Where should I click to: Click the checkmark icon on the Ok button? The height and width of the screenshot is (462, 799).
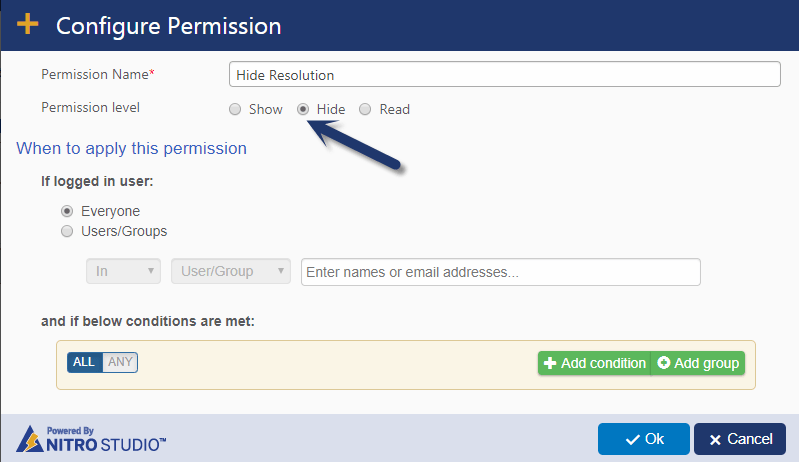[x=632, y=439]
